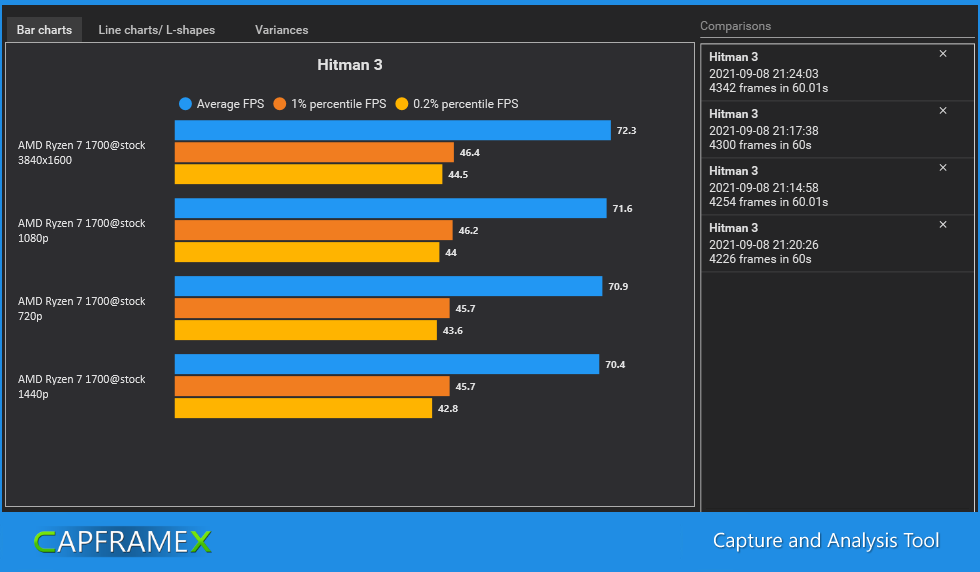980x572 pixels.
Task: Toggle the Average FPS legend marker
Action: pos(185,104)
